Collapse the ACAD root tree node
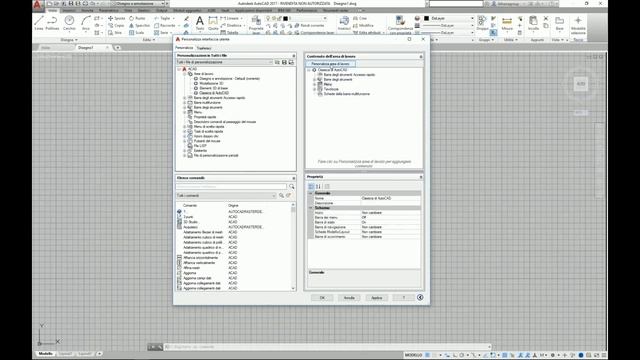This screenshot has height=360, width=640. [179, 69]
